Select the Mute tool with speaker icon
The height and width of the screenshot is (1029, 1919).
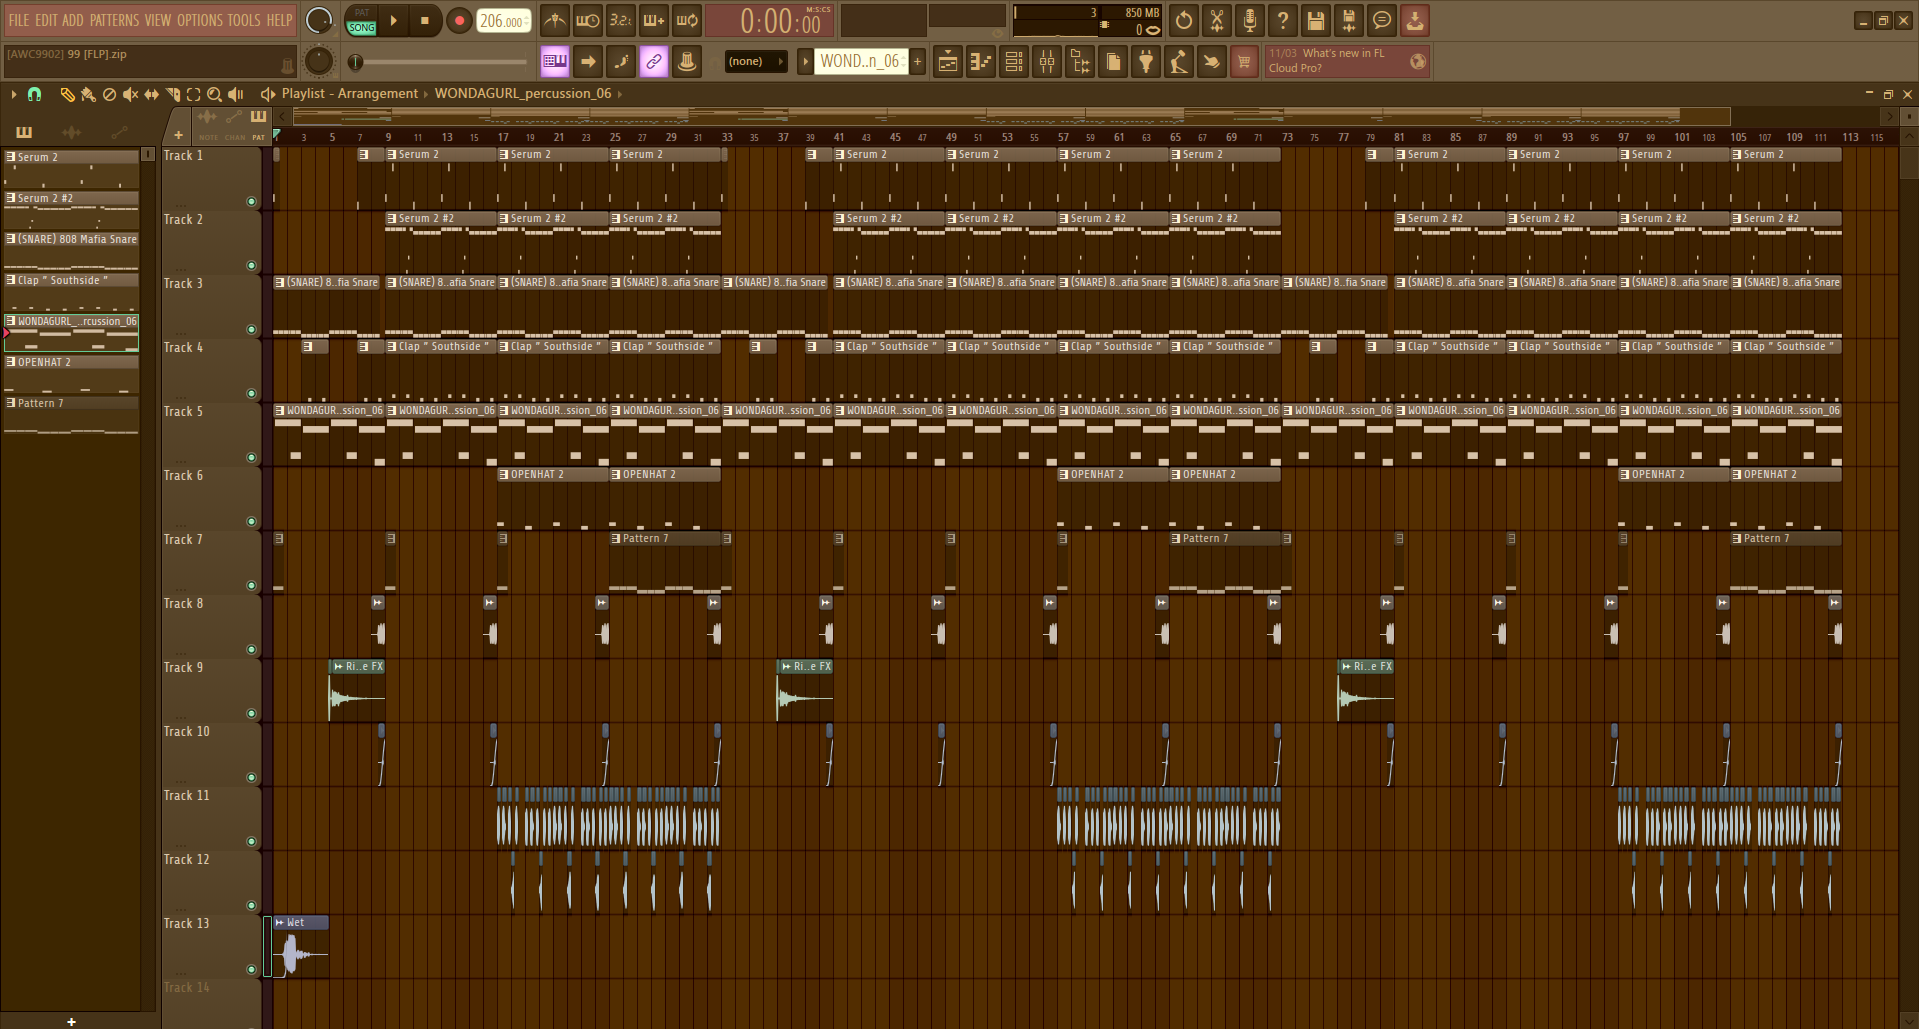click(x=130, y=94)
